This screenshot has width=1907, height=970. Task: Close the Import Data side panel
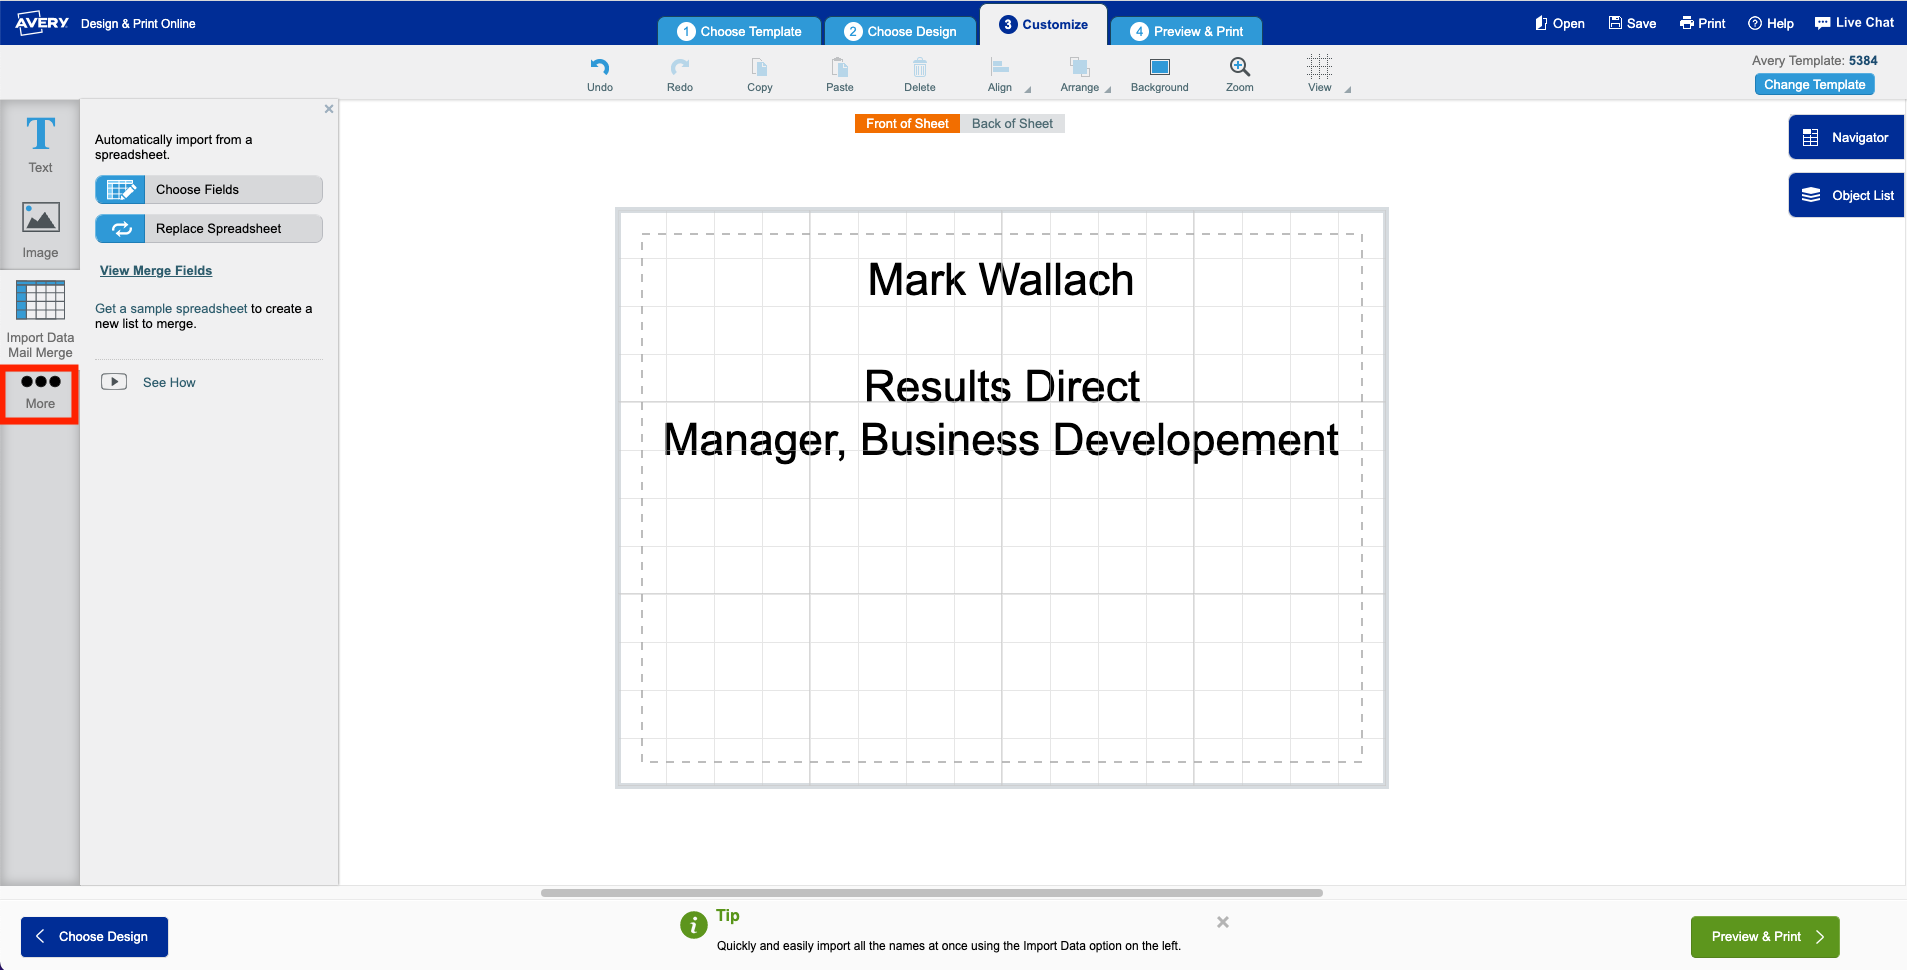pyautogui.click(x=329, y=109)
